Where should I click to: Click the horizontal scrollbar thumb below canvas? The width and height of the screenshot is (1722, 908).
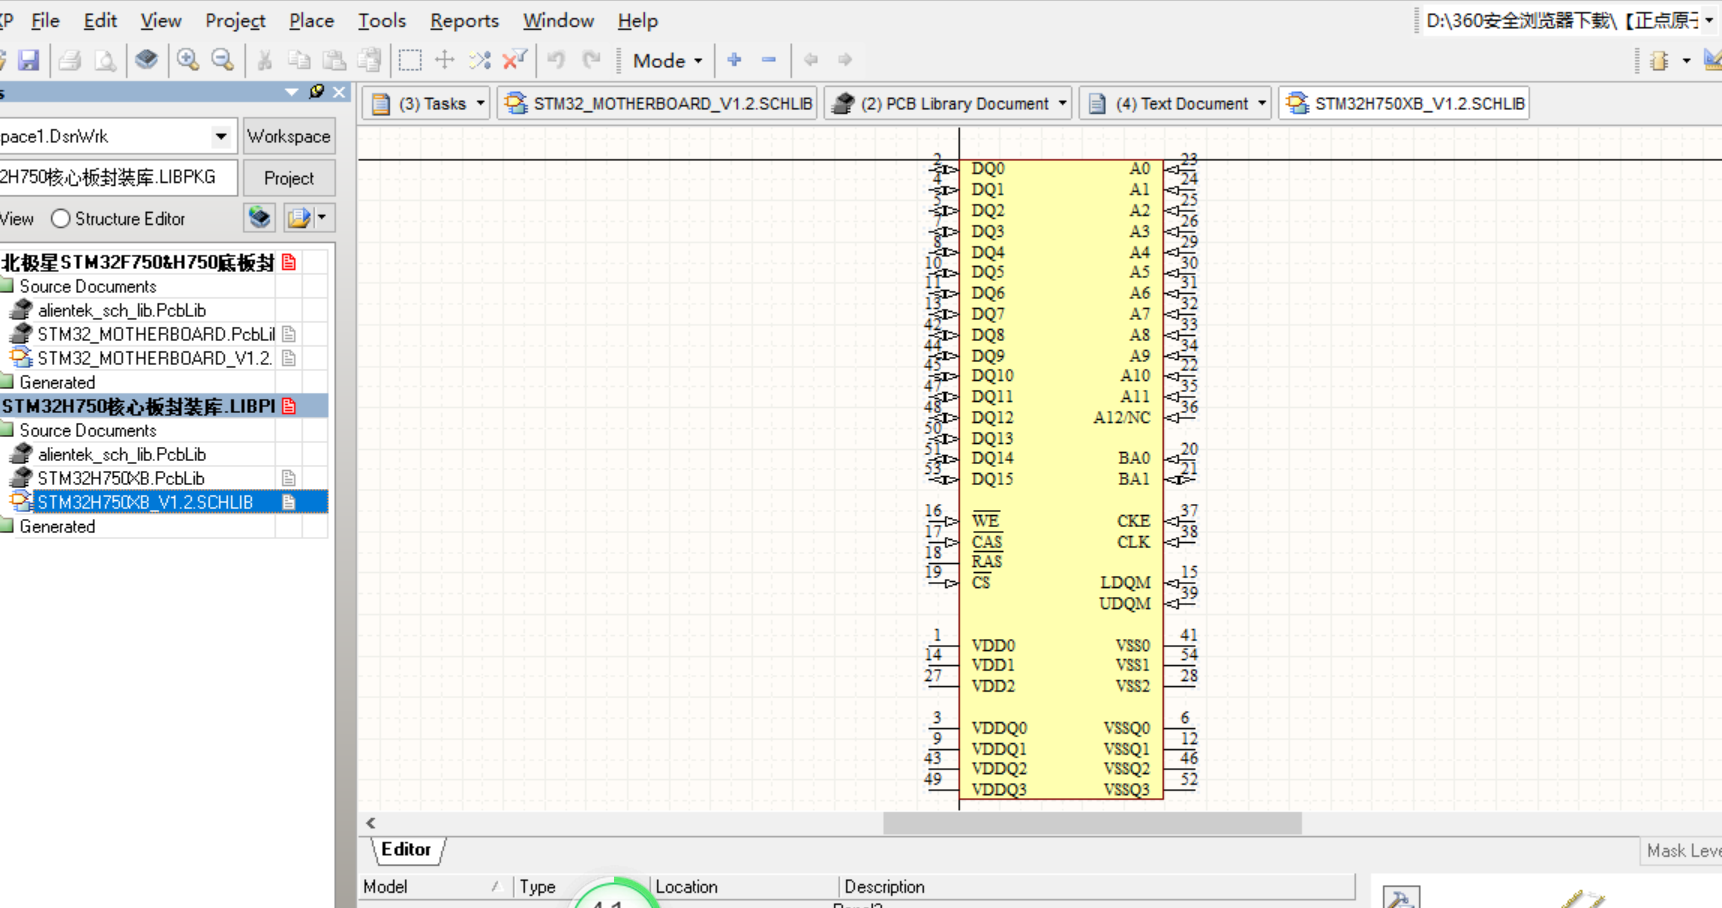tap(1092, 823)
